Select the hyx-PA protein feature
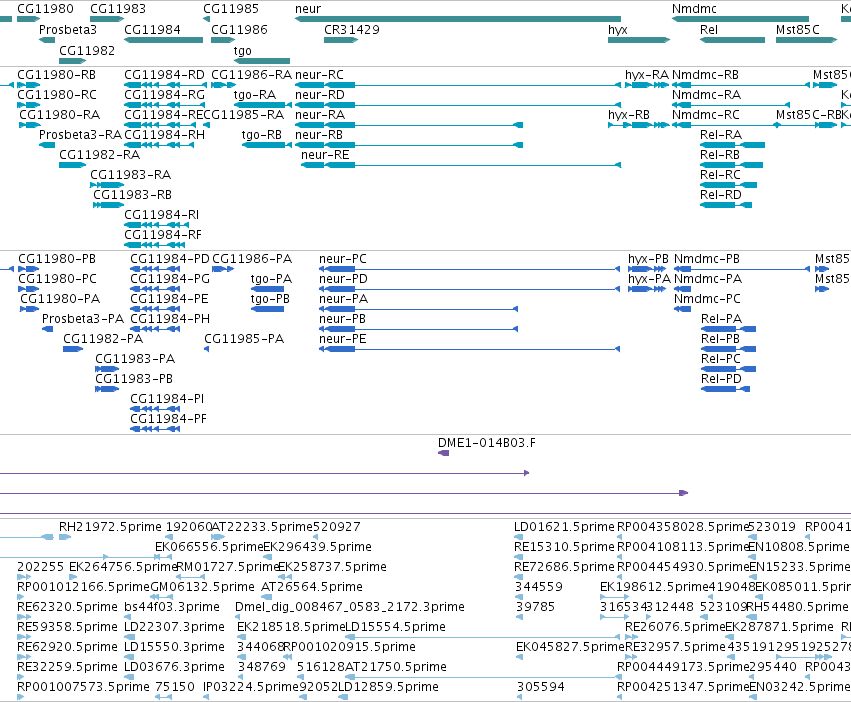851x702 pixels. coord(647,289)
